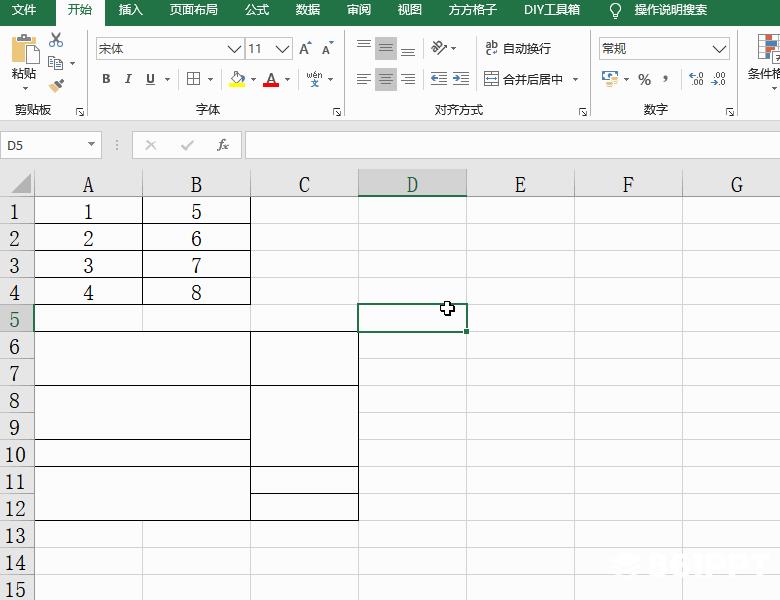Click the fx insert function button
Viewport: 780px width, 600px height.
point(222,145)
